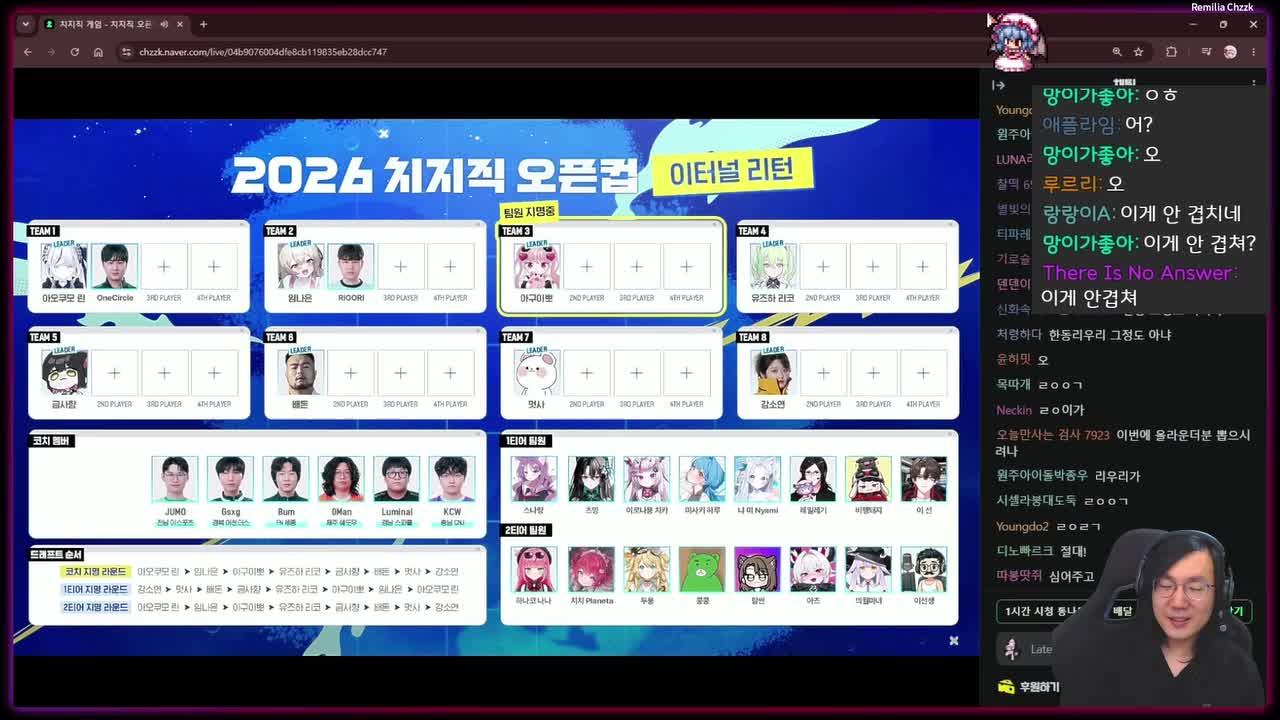Go back with the browser back arrow
The width and height of the screenshot is (1280, 720).
pos(28,52)
